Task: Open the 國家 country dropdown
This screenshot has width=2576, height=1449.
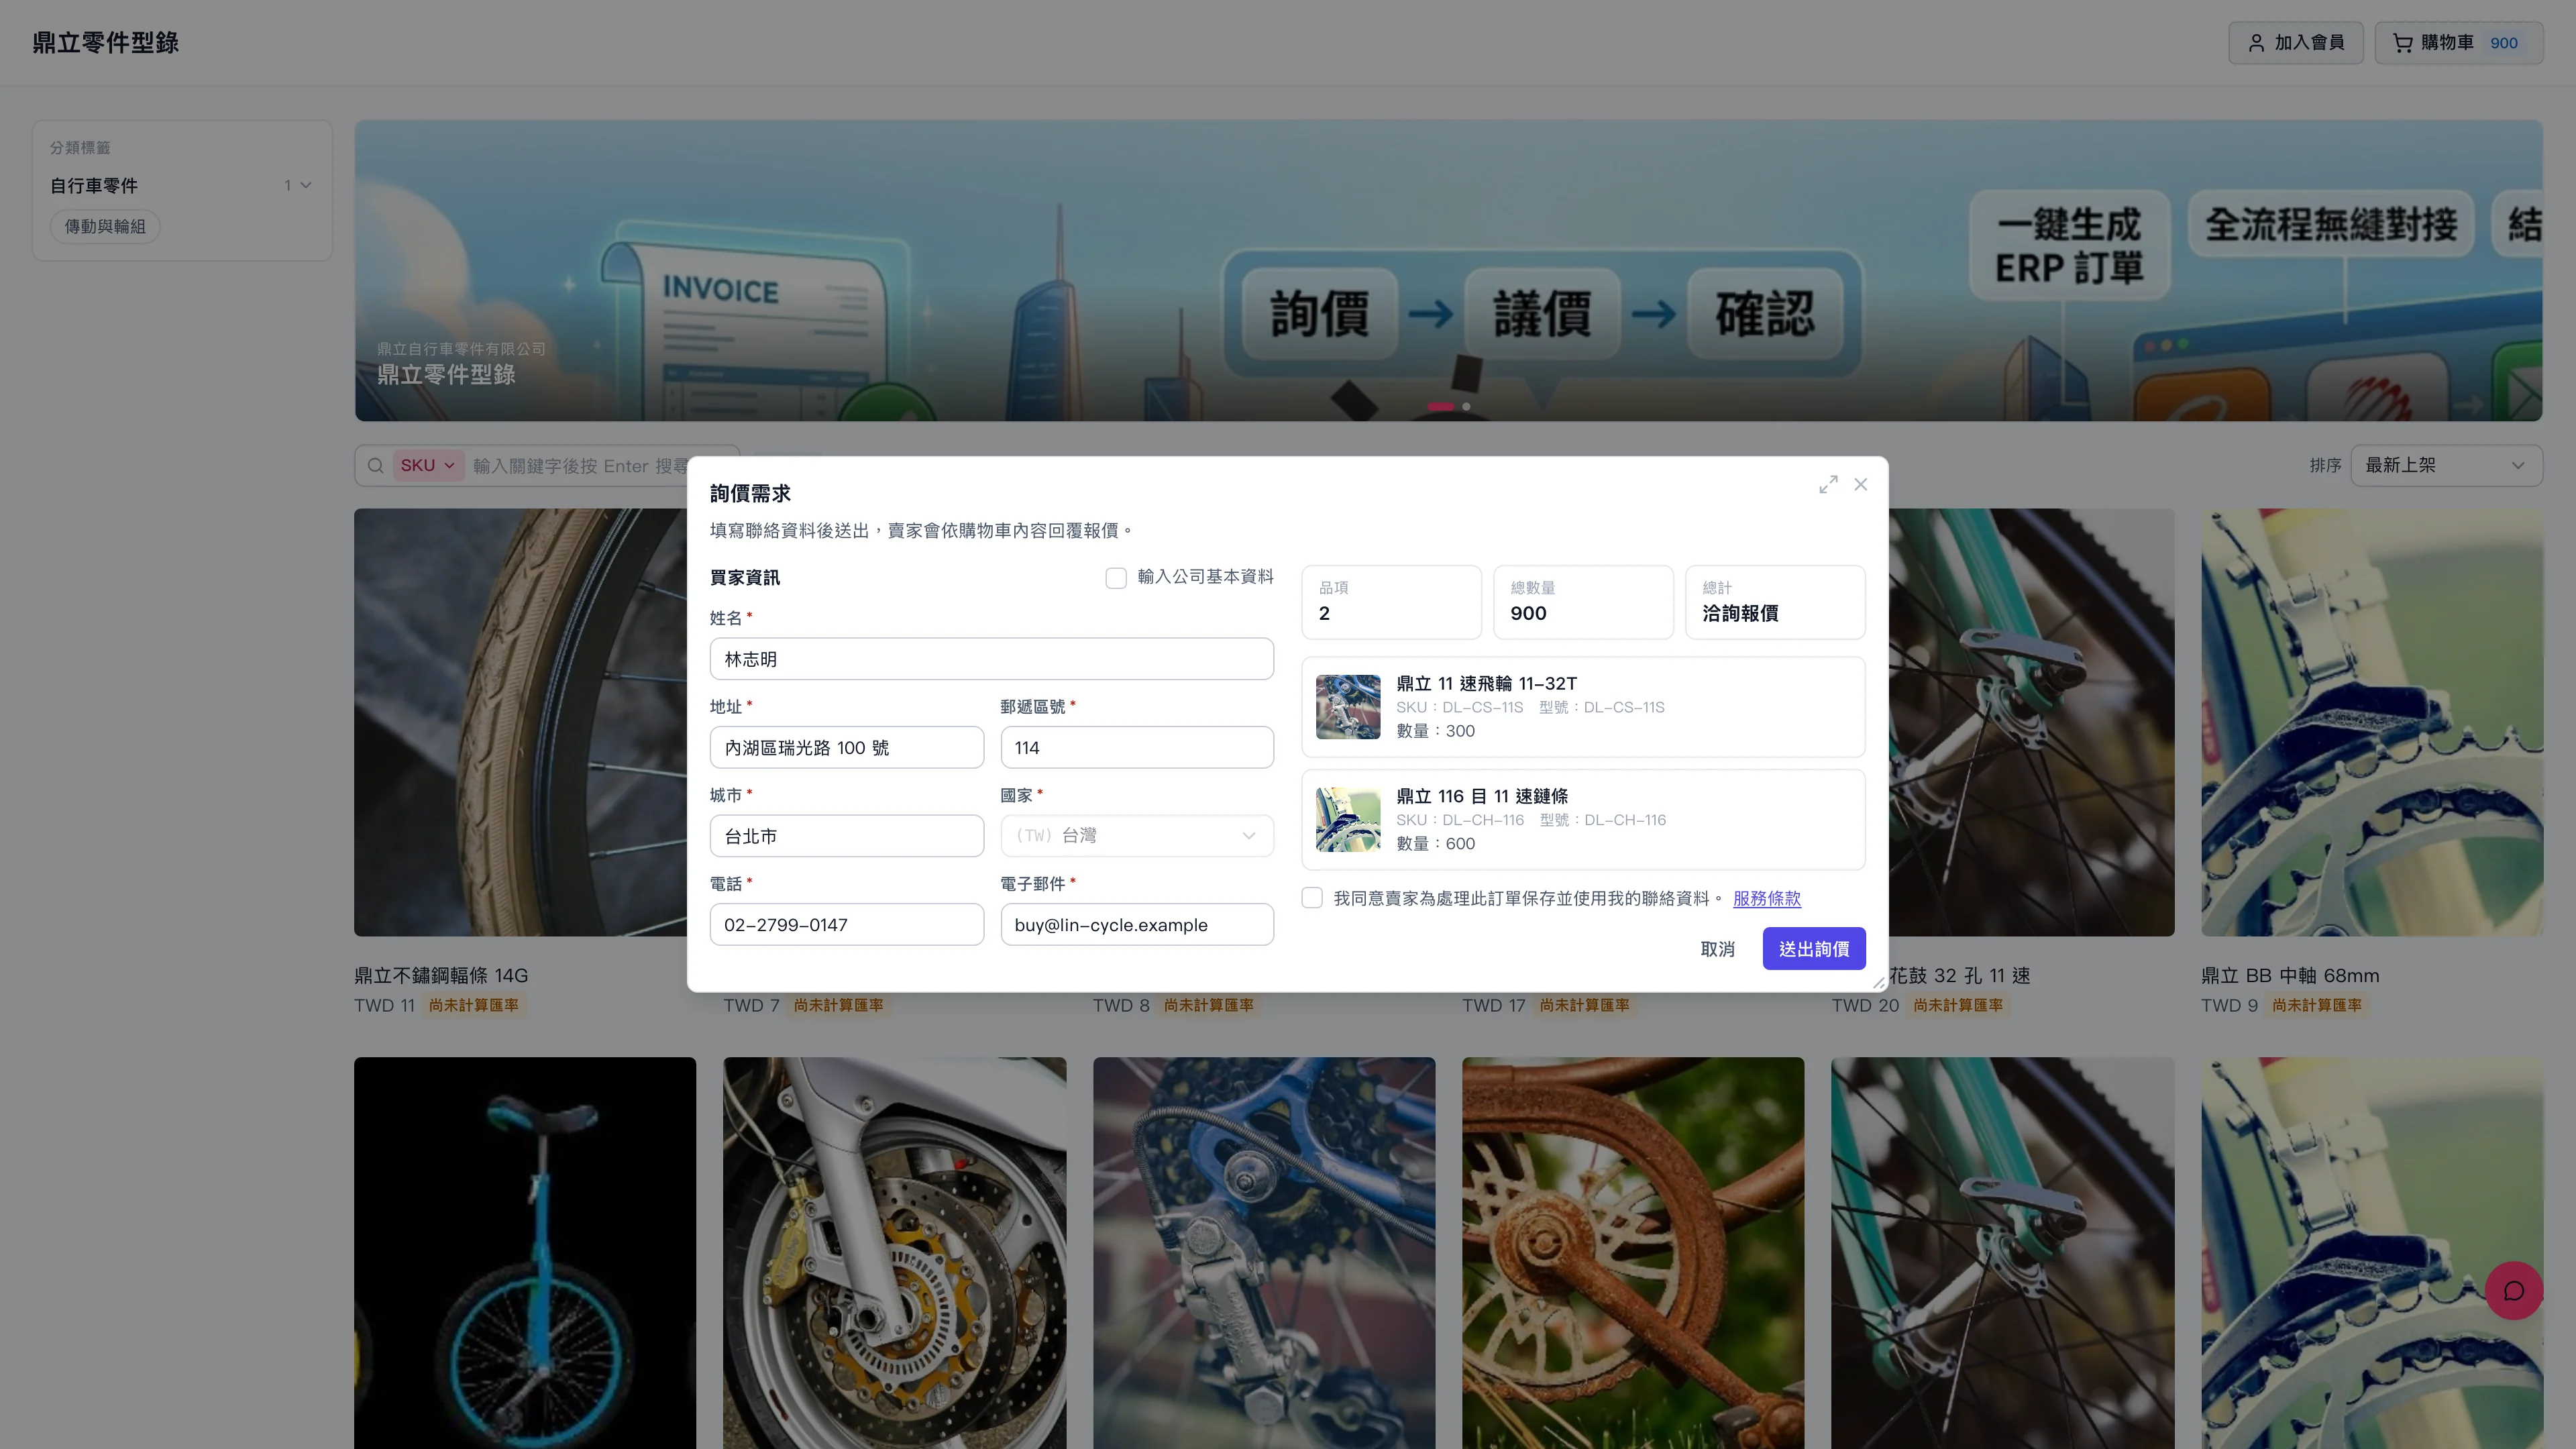Action: click(1137, 835)
